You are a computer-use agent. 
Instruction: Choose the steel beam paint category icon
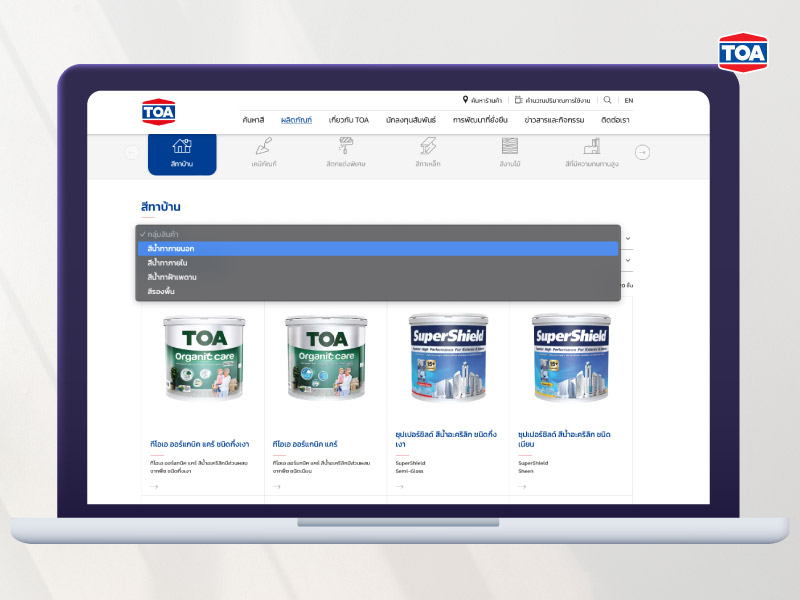428,147
